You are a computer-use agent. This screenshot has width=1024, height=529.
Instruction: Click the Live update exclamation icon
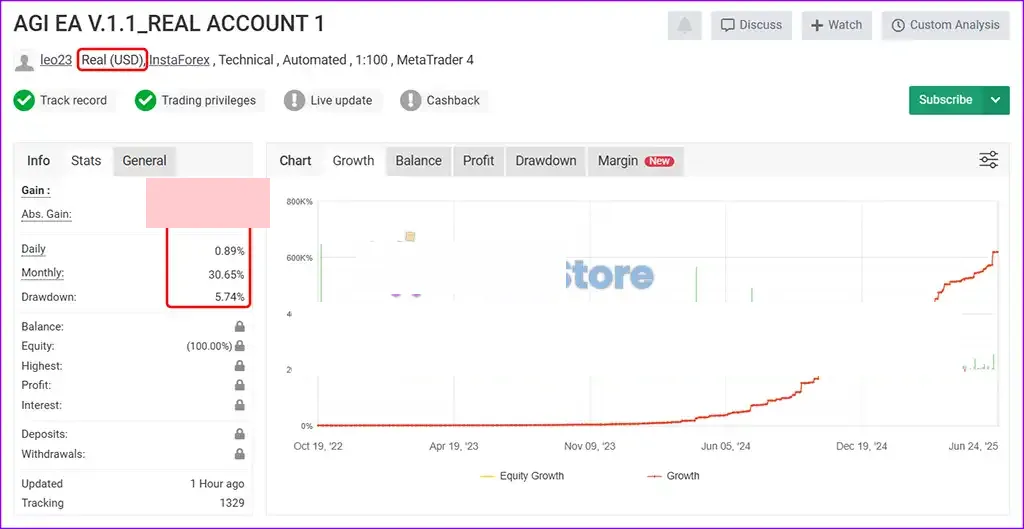pos(295,101)
